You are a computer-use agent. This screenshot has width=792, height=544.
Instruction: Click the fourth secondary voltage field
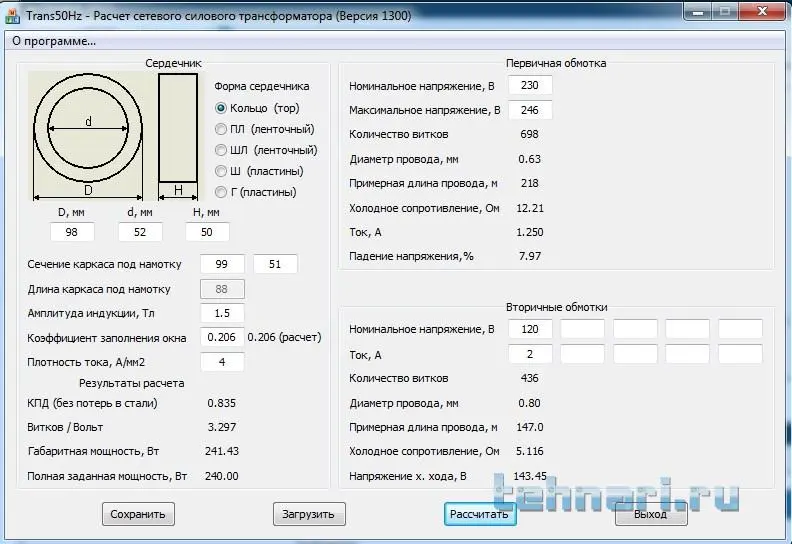[x=687, y=329]
